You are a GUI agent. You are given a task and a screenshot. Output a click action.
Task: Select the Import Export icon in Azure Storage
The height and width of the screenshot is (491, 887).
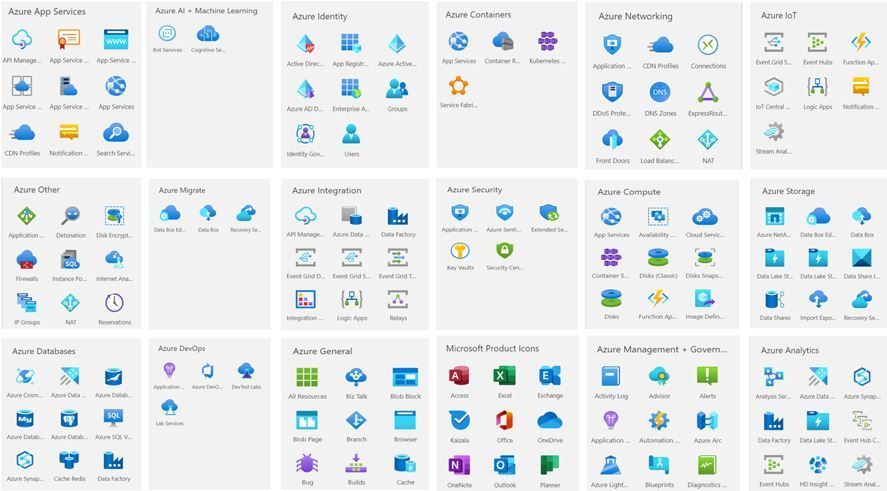tap(817, 299)
